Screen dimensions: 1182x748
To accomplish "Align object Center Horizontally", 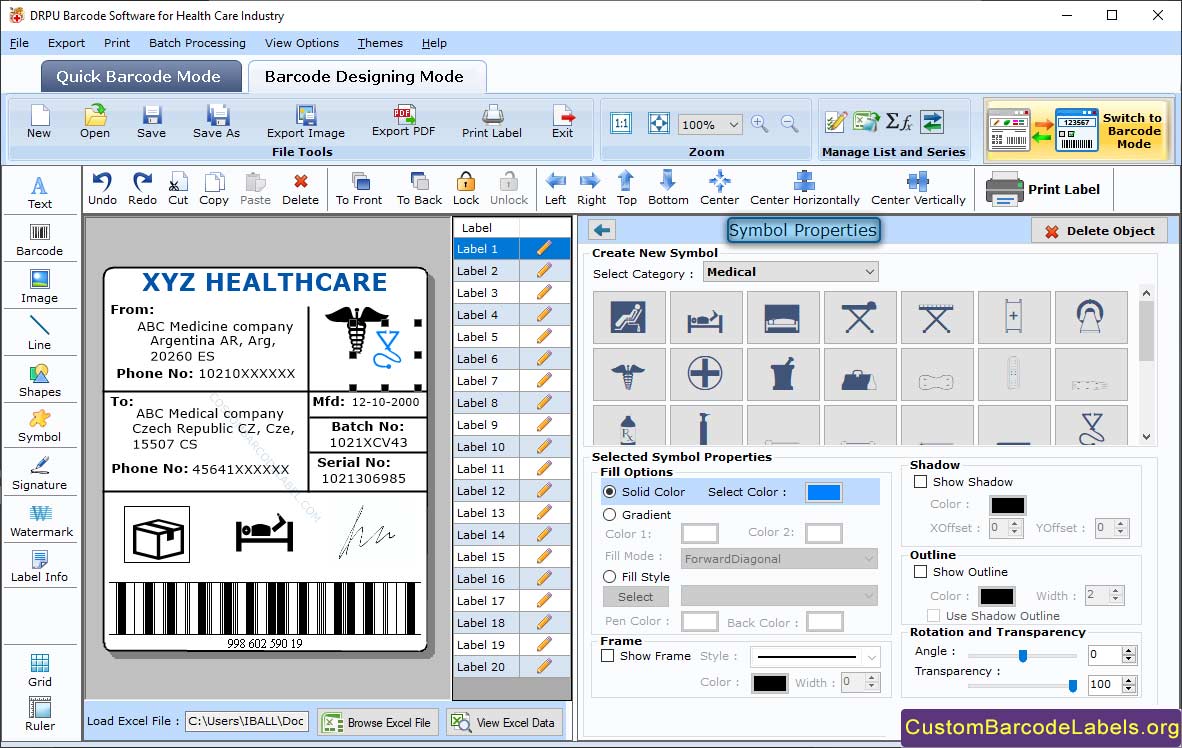I will [x=804, y=189].
